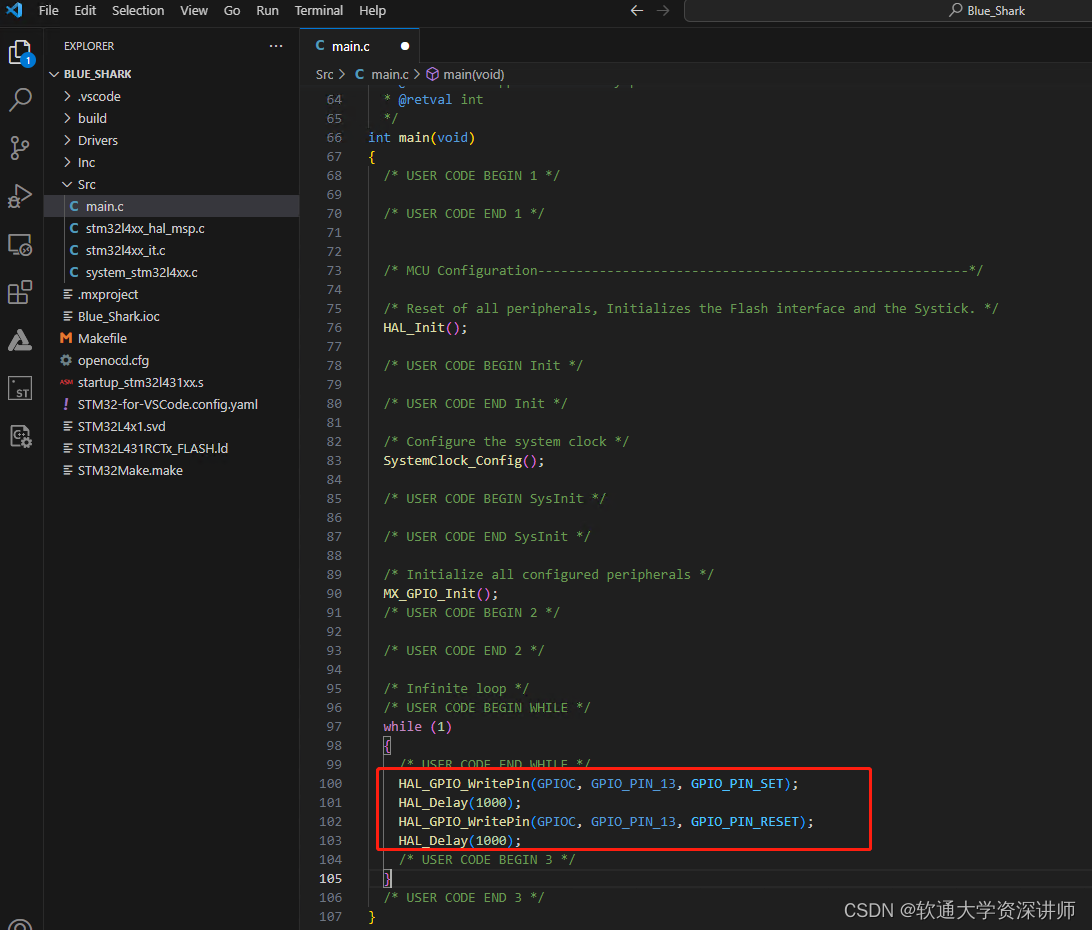Open the Source Control view icon
This screenshot has height=930, width=1092.
click(x=20, y=148)
